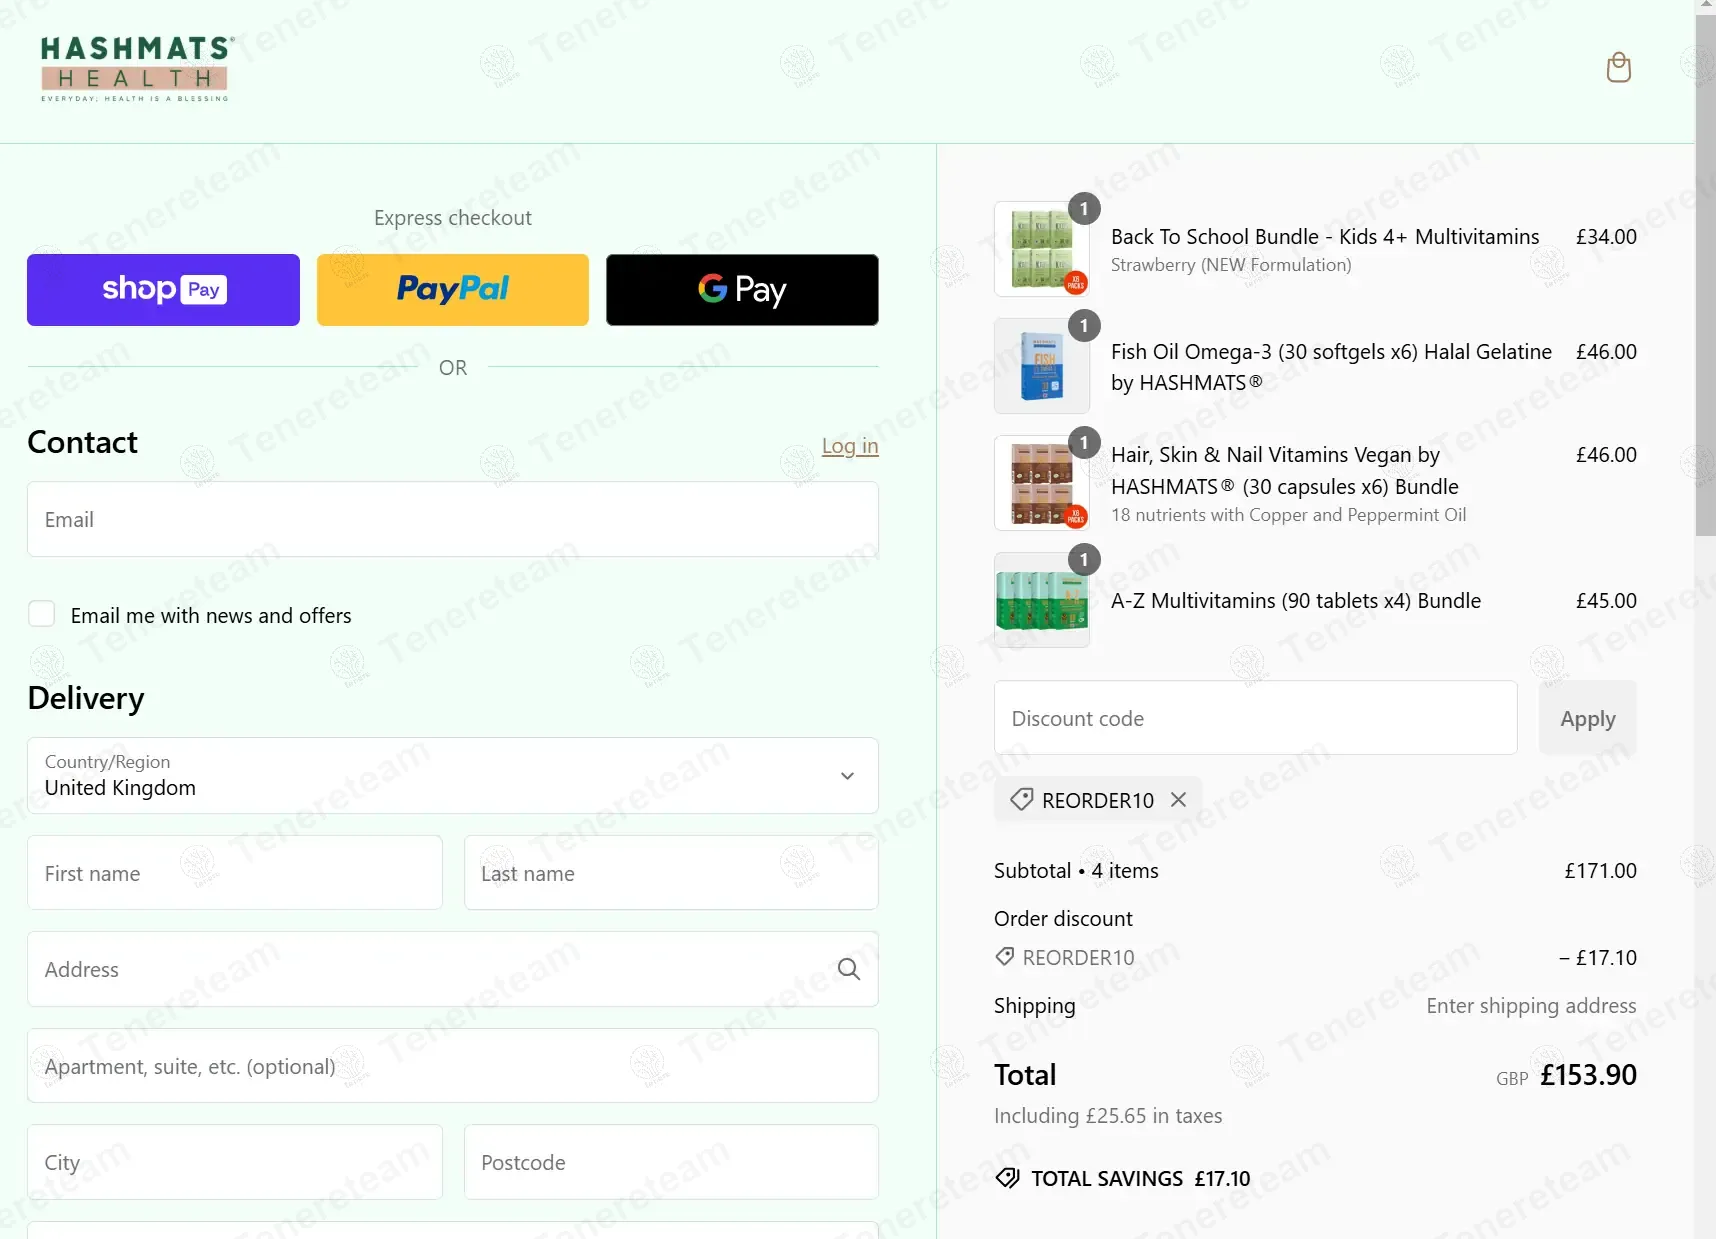This screenshot has height=1239, width=1716.
Task: Click the page vertical scrollbar thumb
Action: [x=1705, y=275]
